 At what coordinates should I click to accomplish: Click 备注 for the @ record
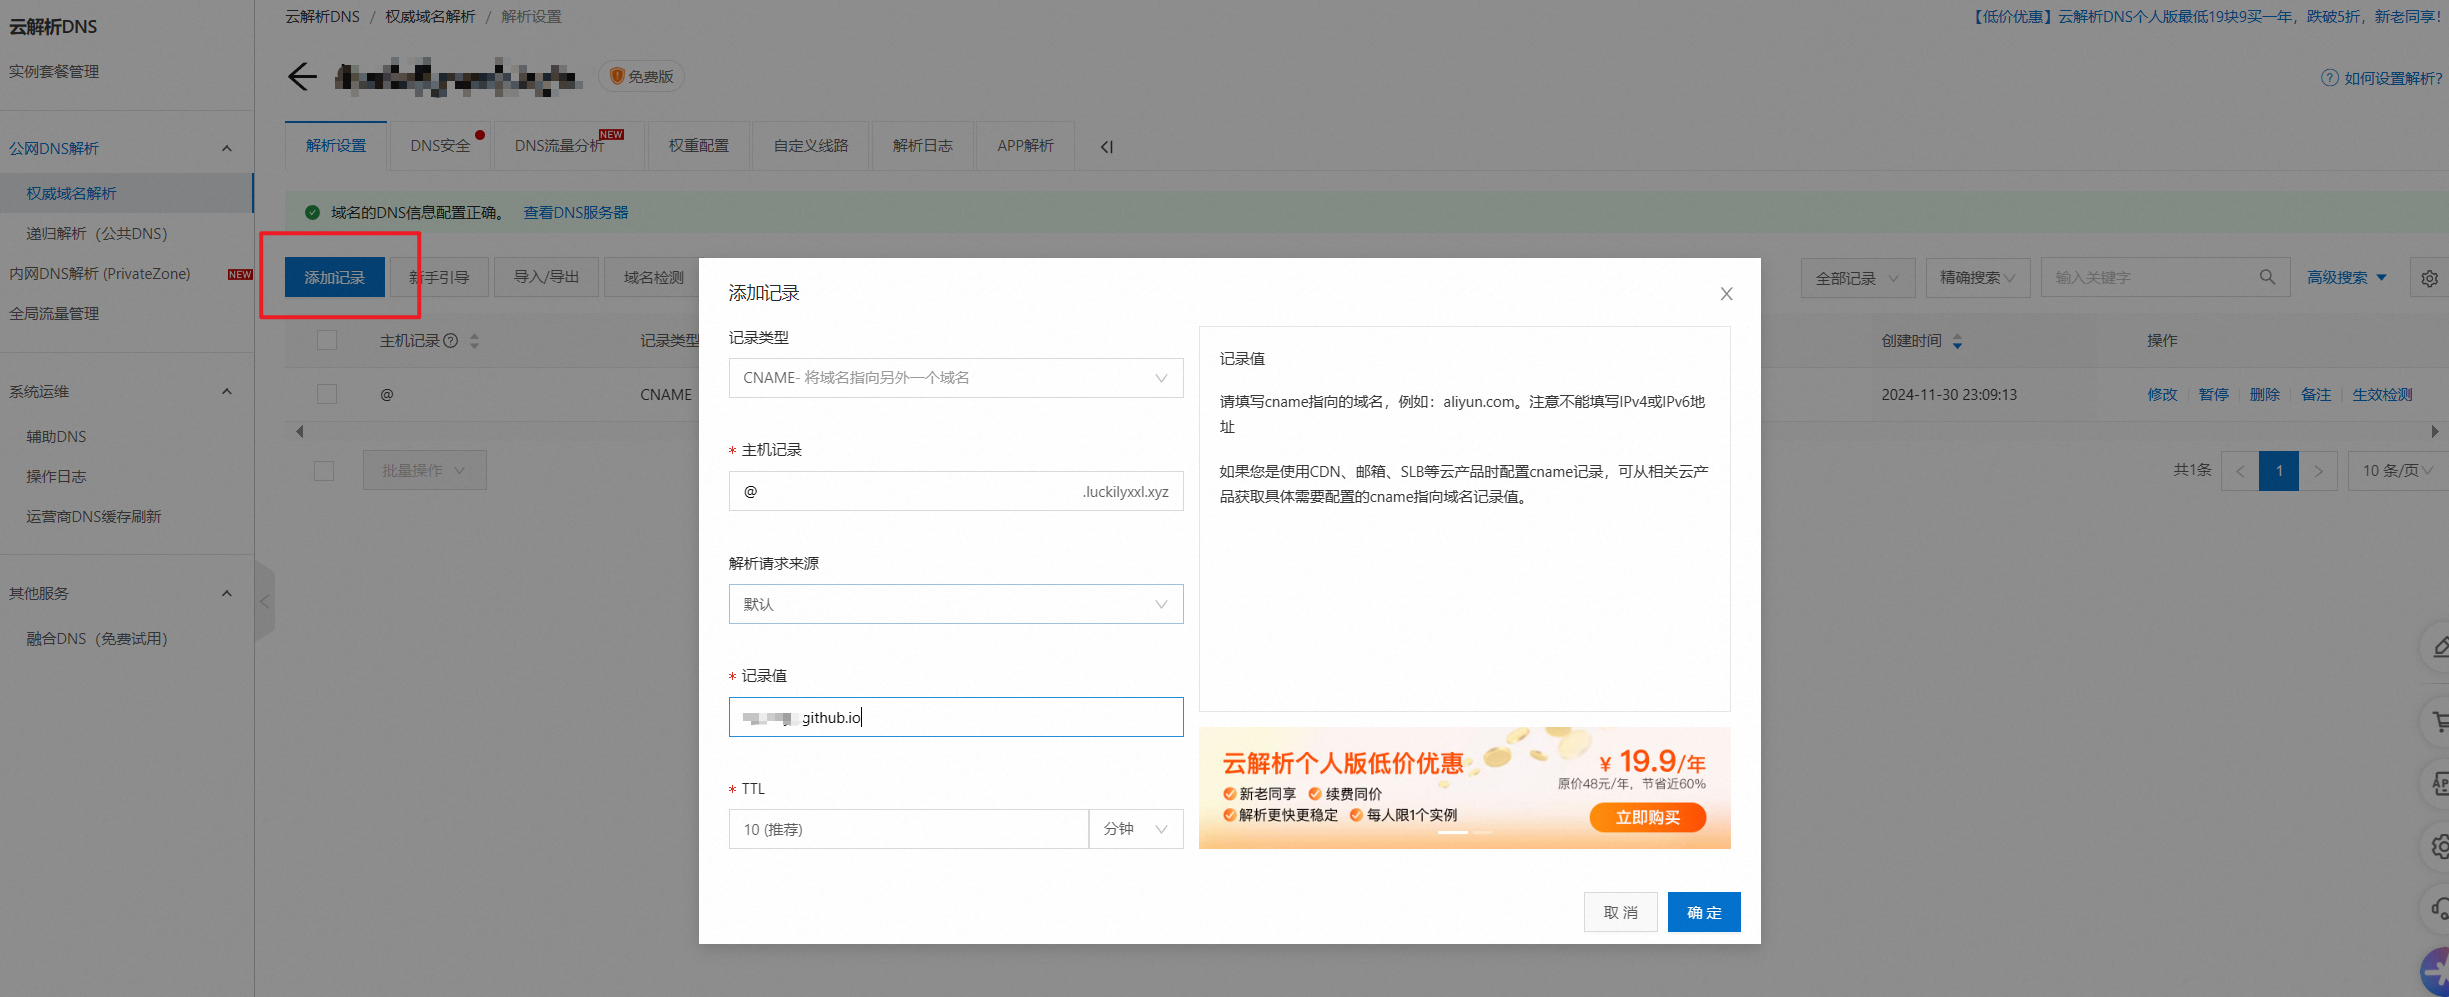(x=2316, y=395)
